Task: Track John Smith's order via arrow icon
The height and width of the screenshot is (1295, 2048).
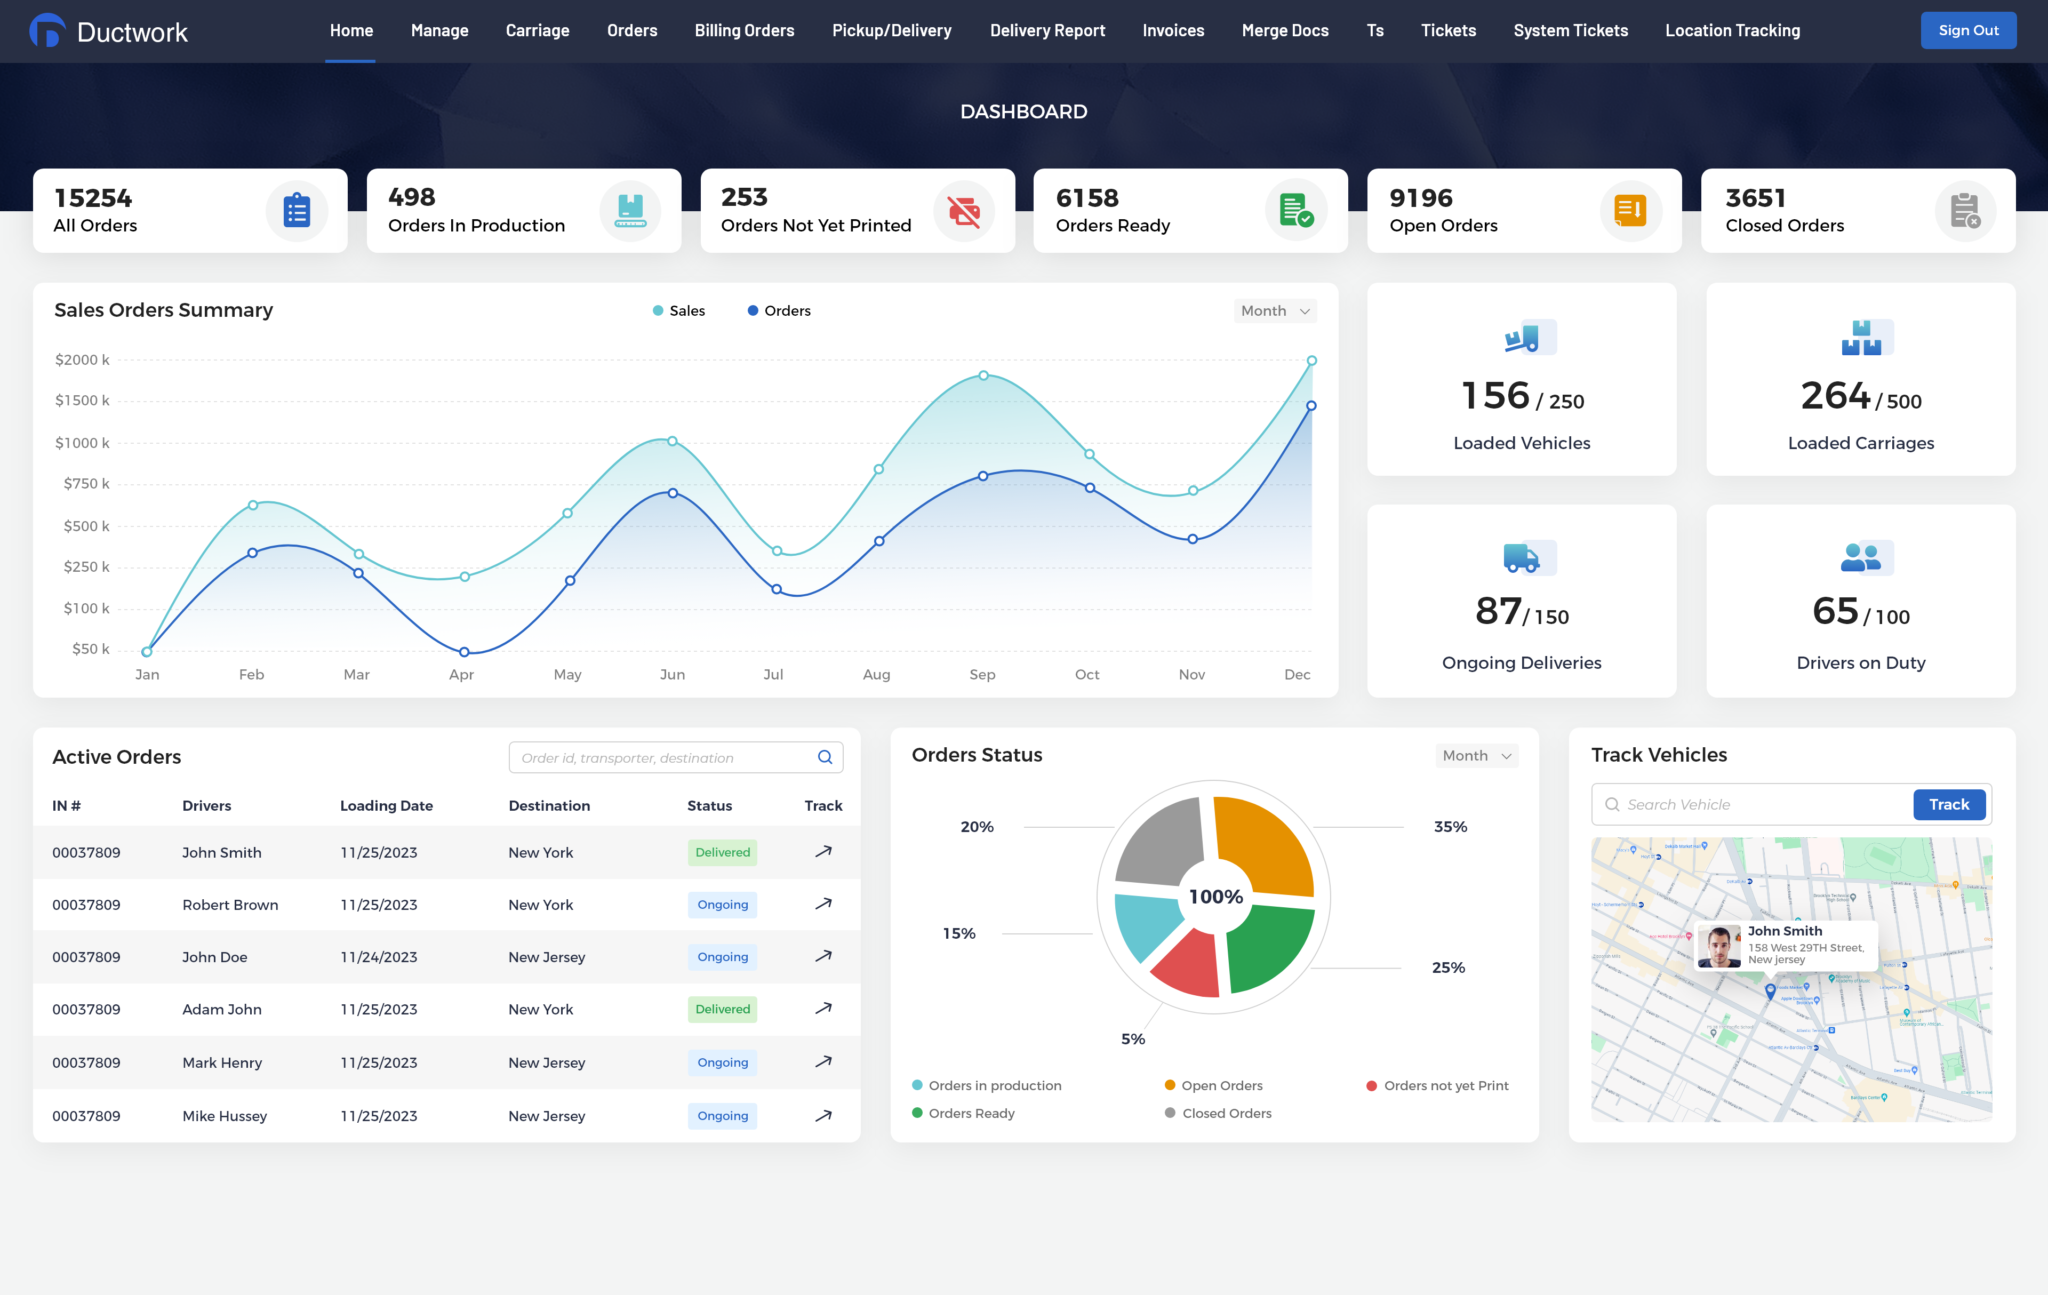Action: coord(823,852)
